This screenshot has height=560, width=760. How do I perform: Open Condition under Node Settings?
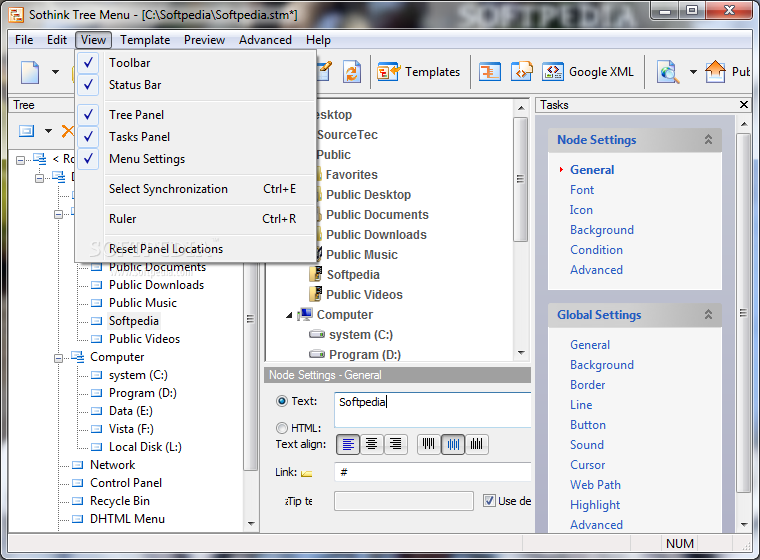pyautogui.click(x=596, y=250)
